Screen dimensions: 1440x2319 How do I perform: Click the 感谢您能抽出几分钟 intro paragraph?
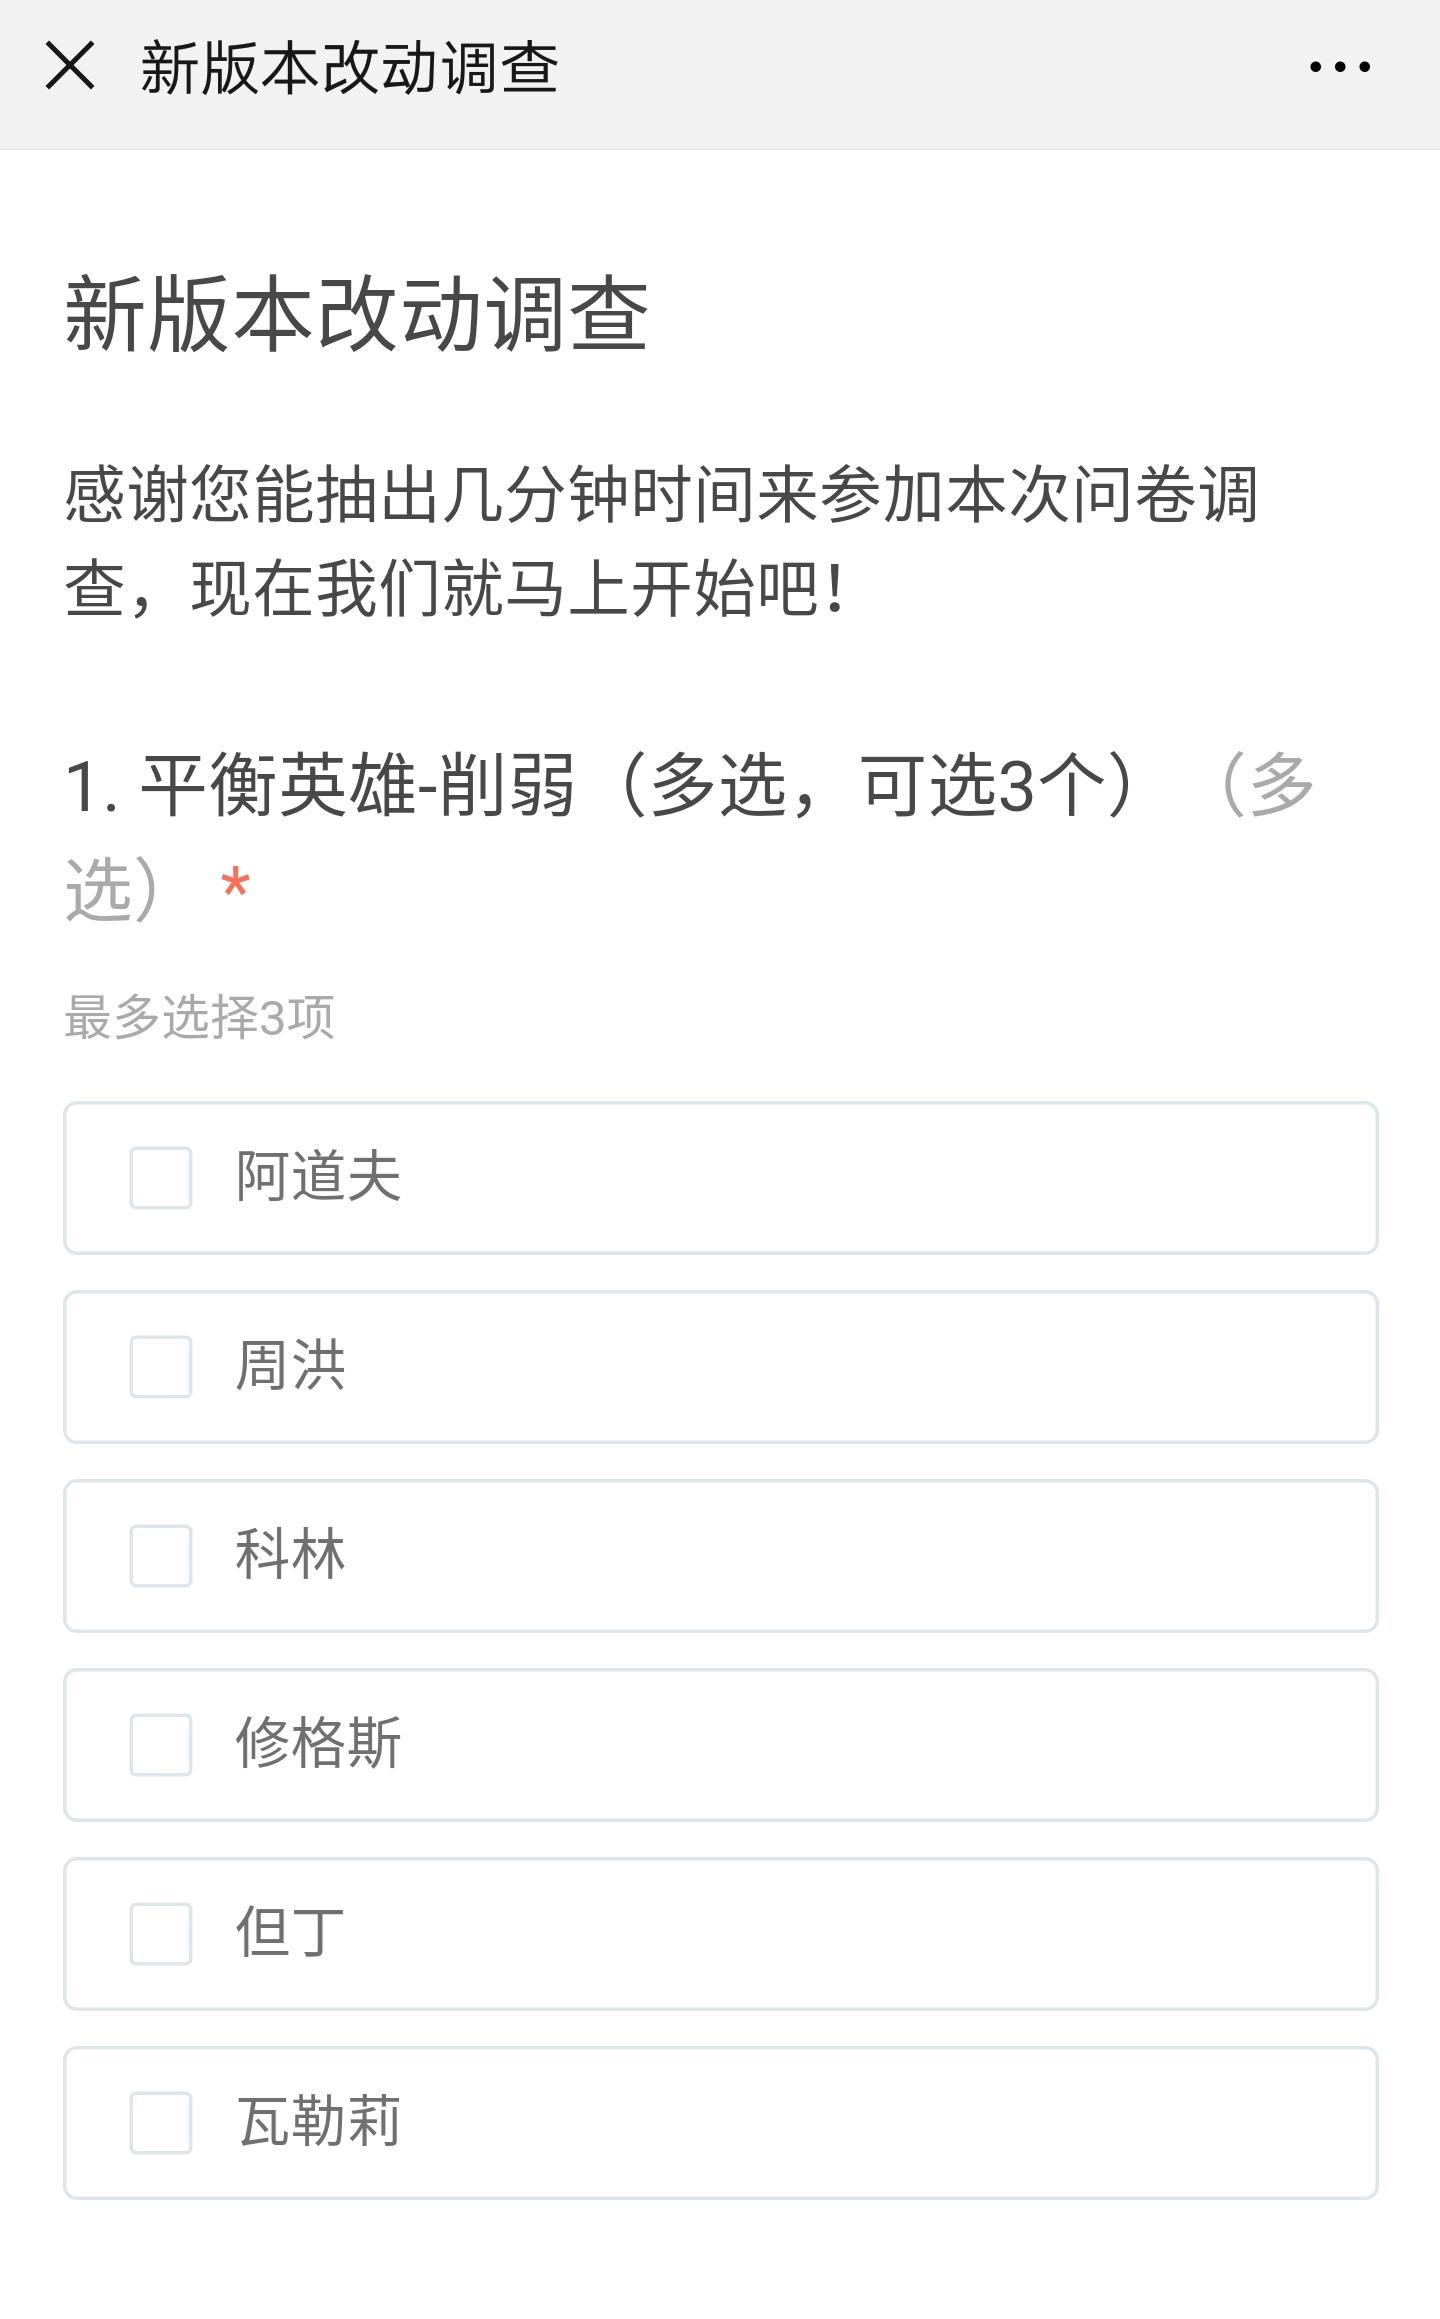click(660, 541)
